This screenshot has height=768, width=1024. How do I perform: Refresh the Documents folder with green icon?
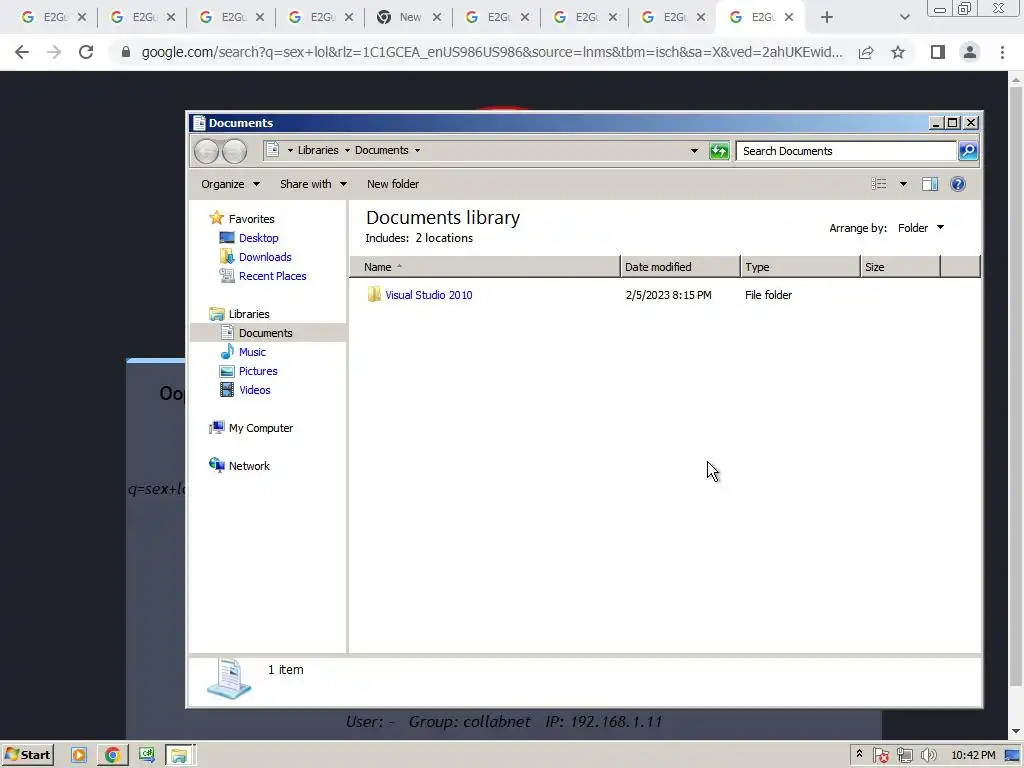(719, 151)
